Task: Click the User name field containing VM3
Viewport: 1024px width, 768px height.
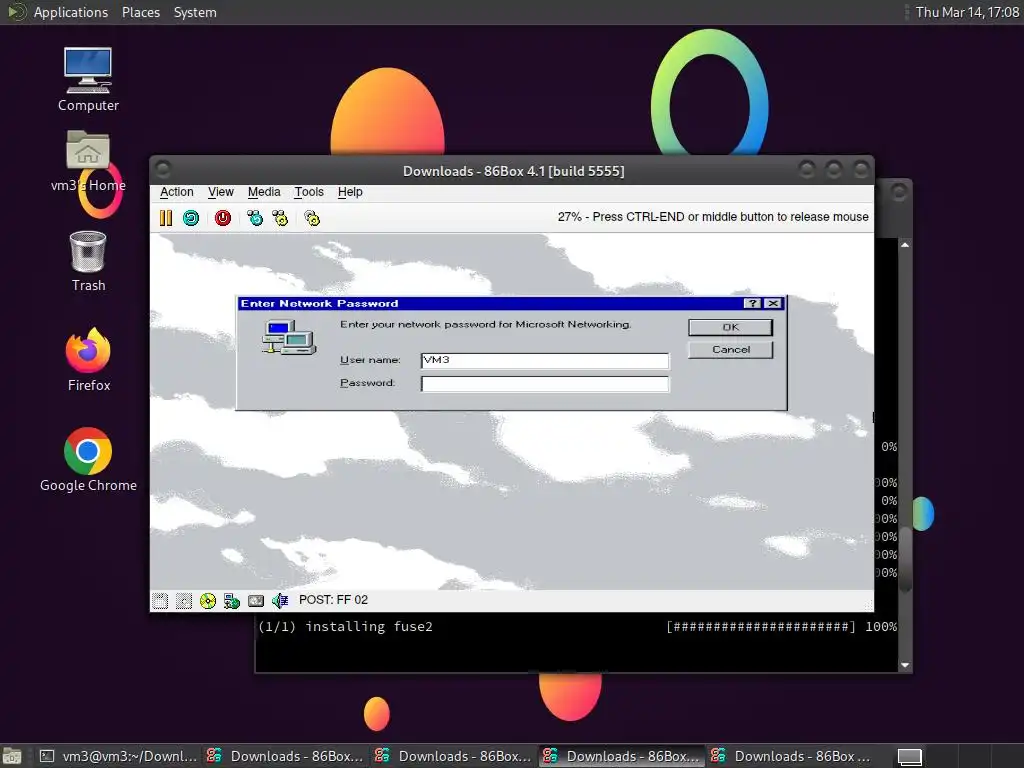Action: (545, 360)
